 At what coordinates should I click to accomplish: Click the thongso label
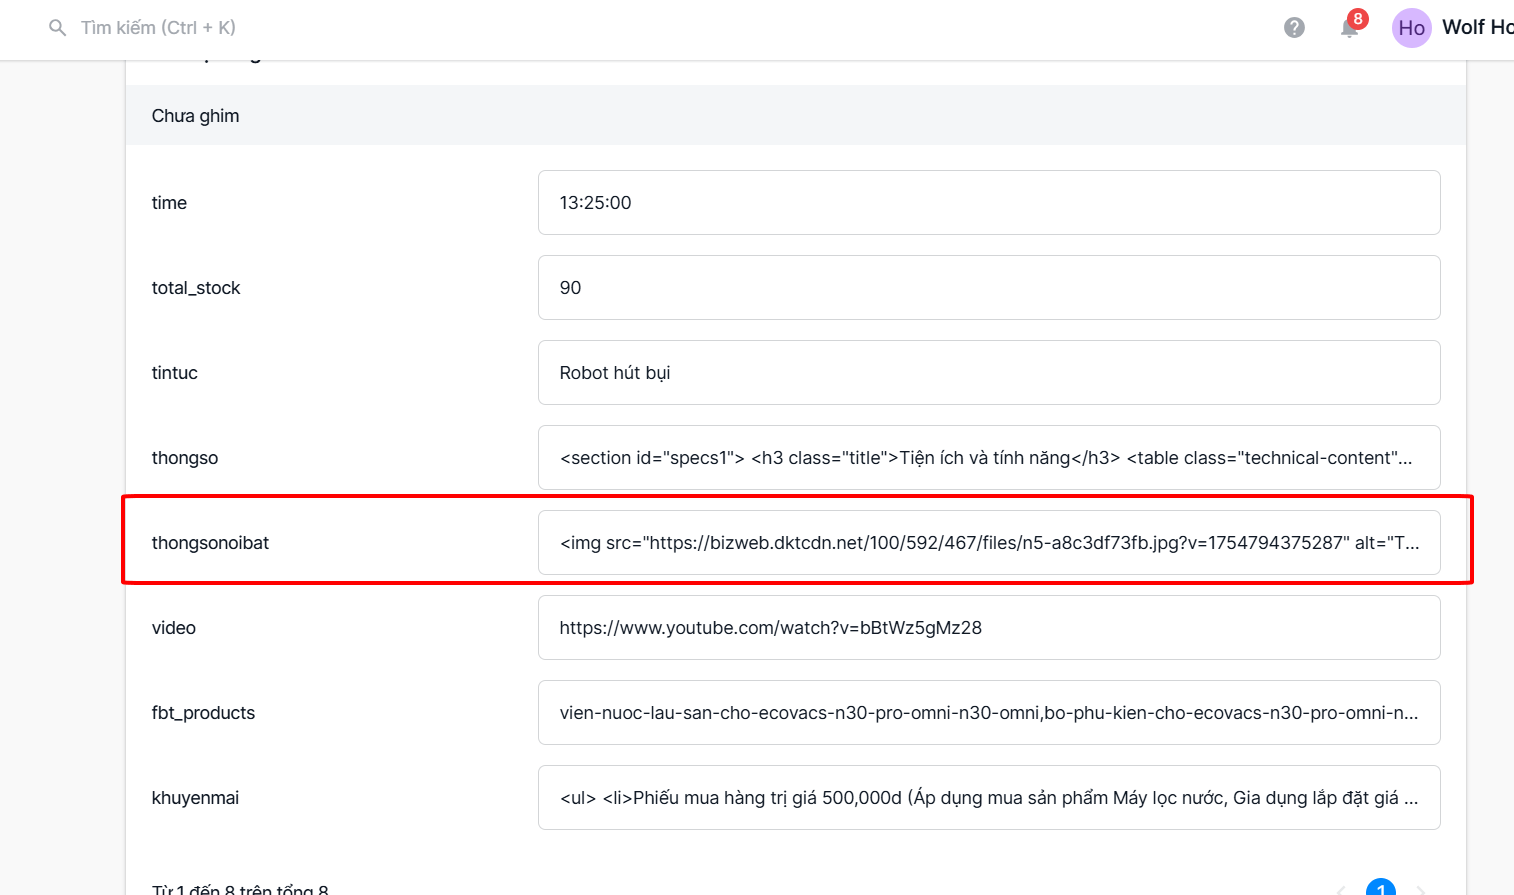point(185,458)
